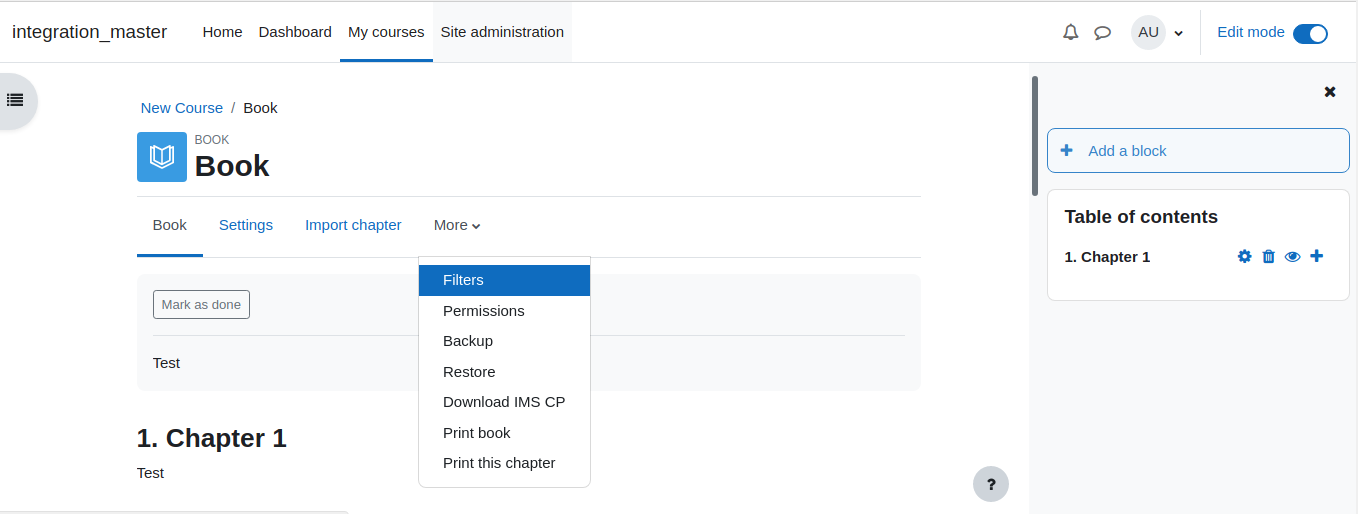Screen dimensions: 1358x514
Task: Toggle the Edit mode switch
Action: [1310, 33]
